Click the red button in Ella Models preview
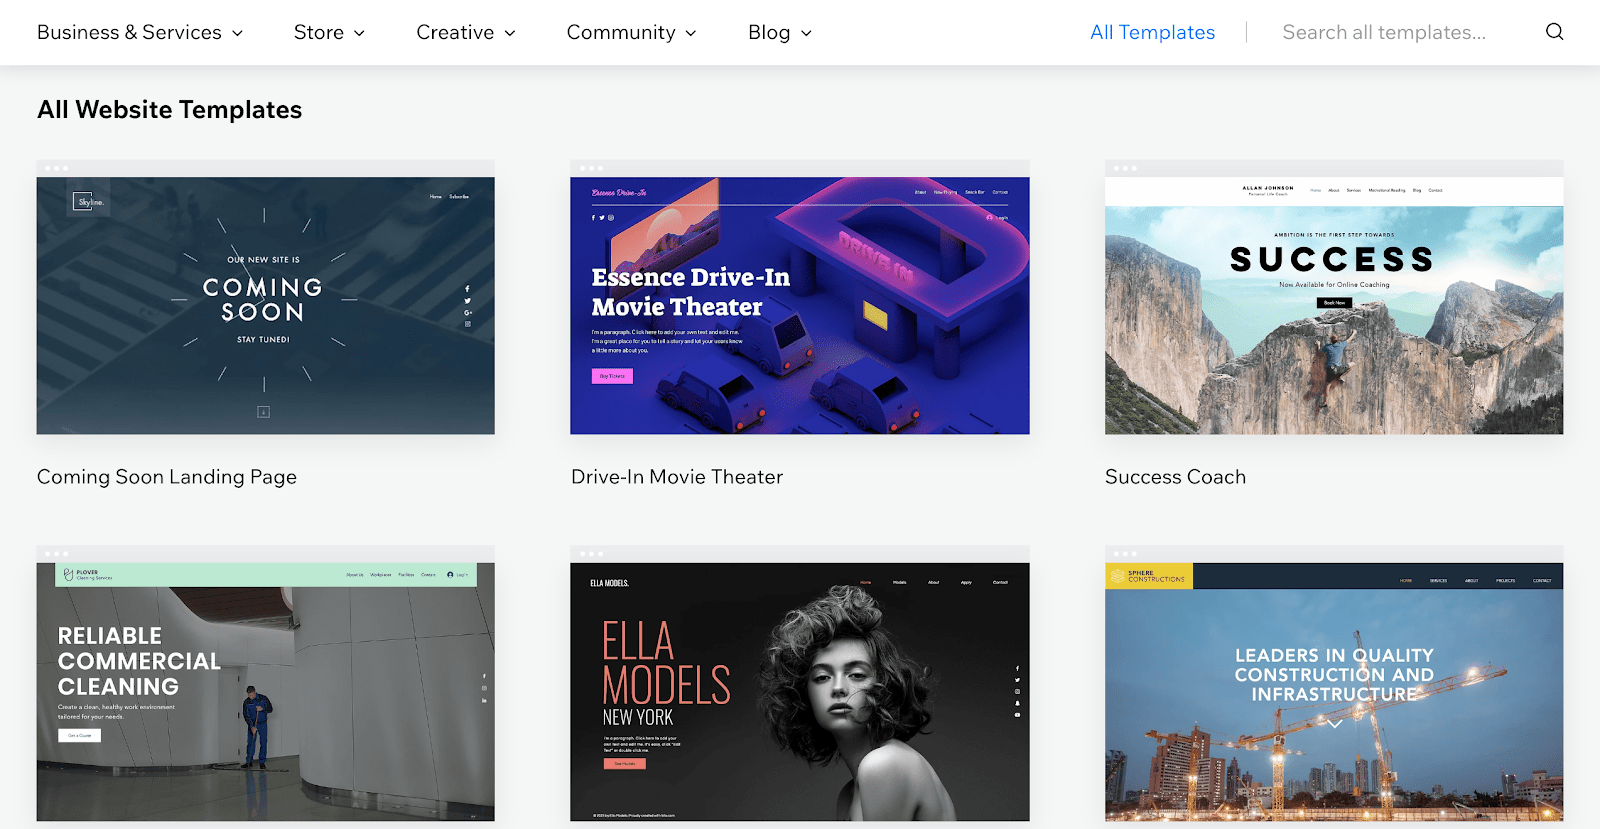This screenshot has width=1600, height=829. pos(624,763)
